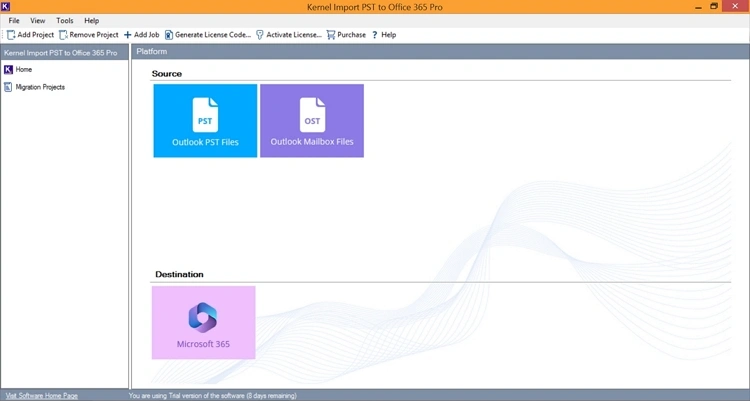Image resolution: width=750 pixels, height=401 pixels.
Task: Restore down the application window
Action: tap(714, 6)
